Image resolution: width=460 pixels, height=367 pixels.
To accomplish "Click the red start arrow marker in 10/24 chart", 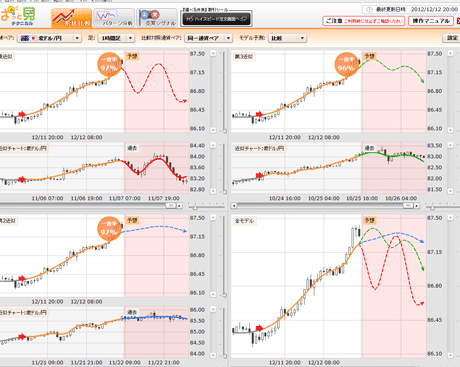I will tap(259, 176).
